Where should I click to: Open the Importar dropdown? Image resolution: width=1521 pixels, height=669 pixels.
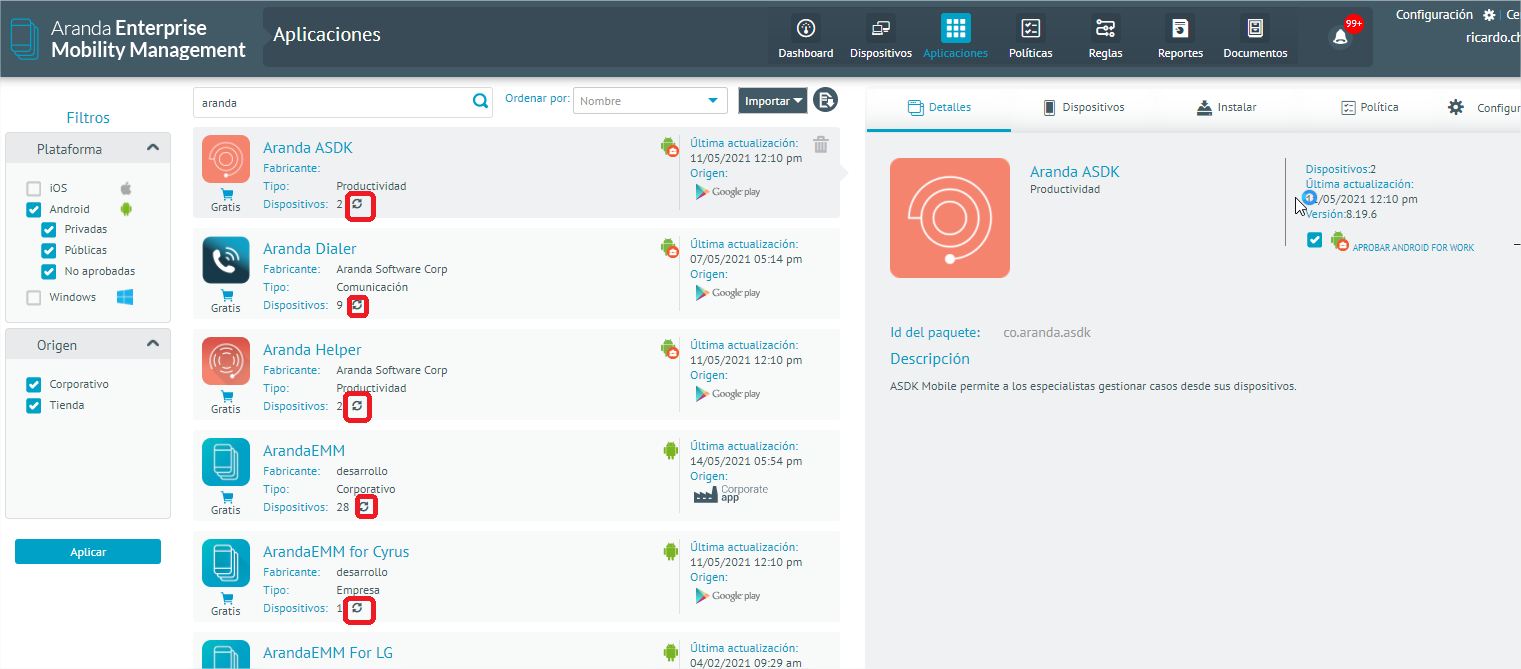point(773,101)
